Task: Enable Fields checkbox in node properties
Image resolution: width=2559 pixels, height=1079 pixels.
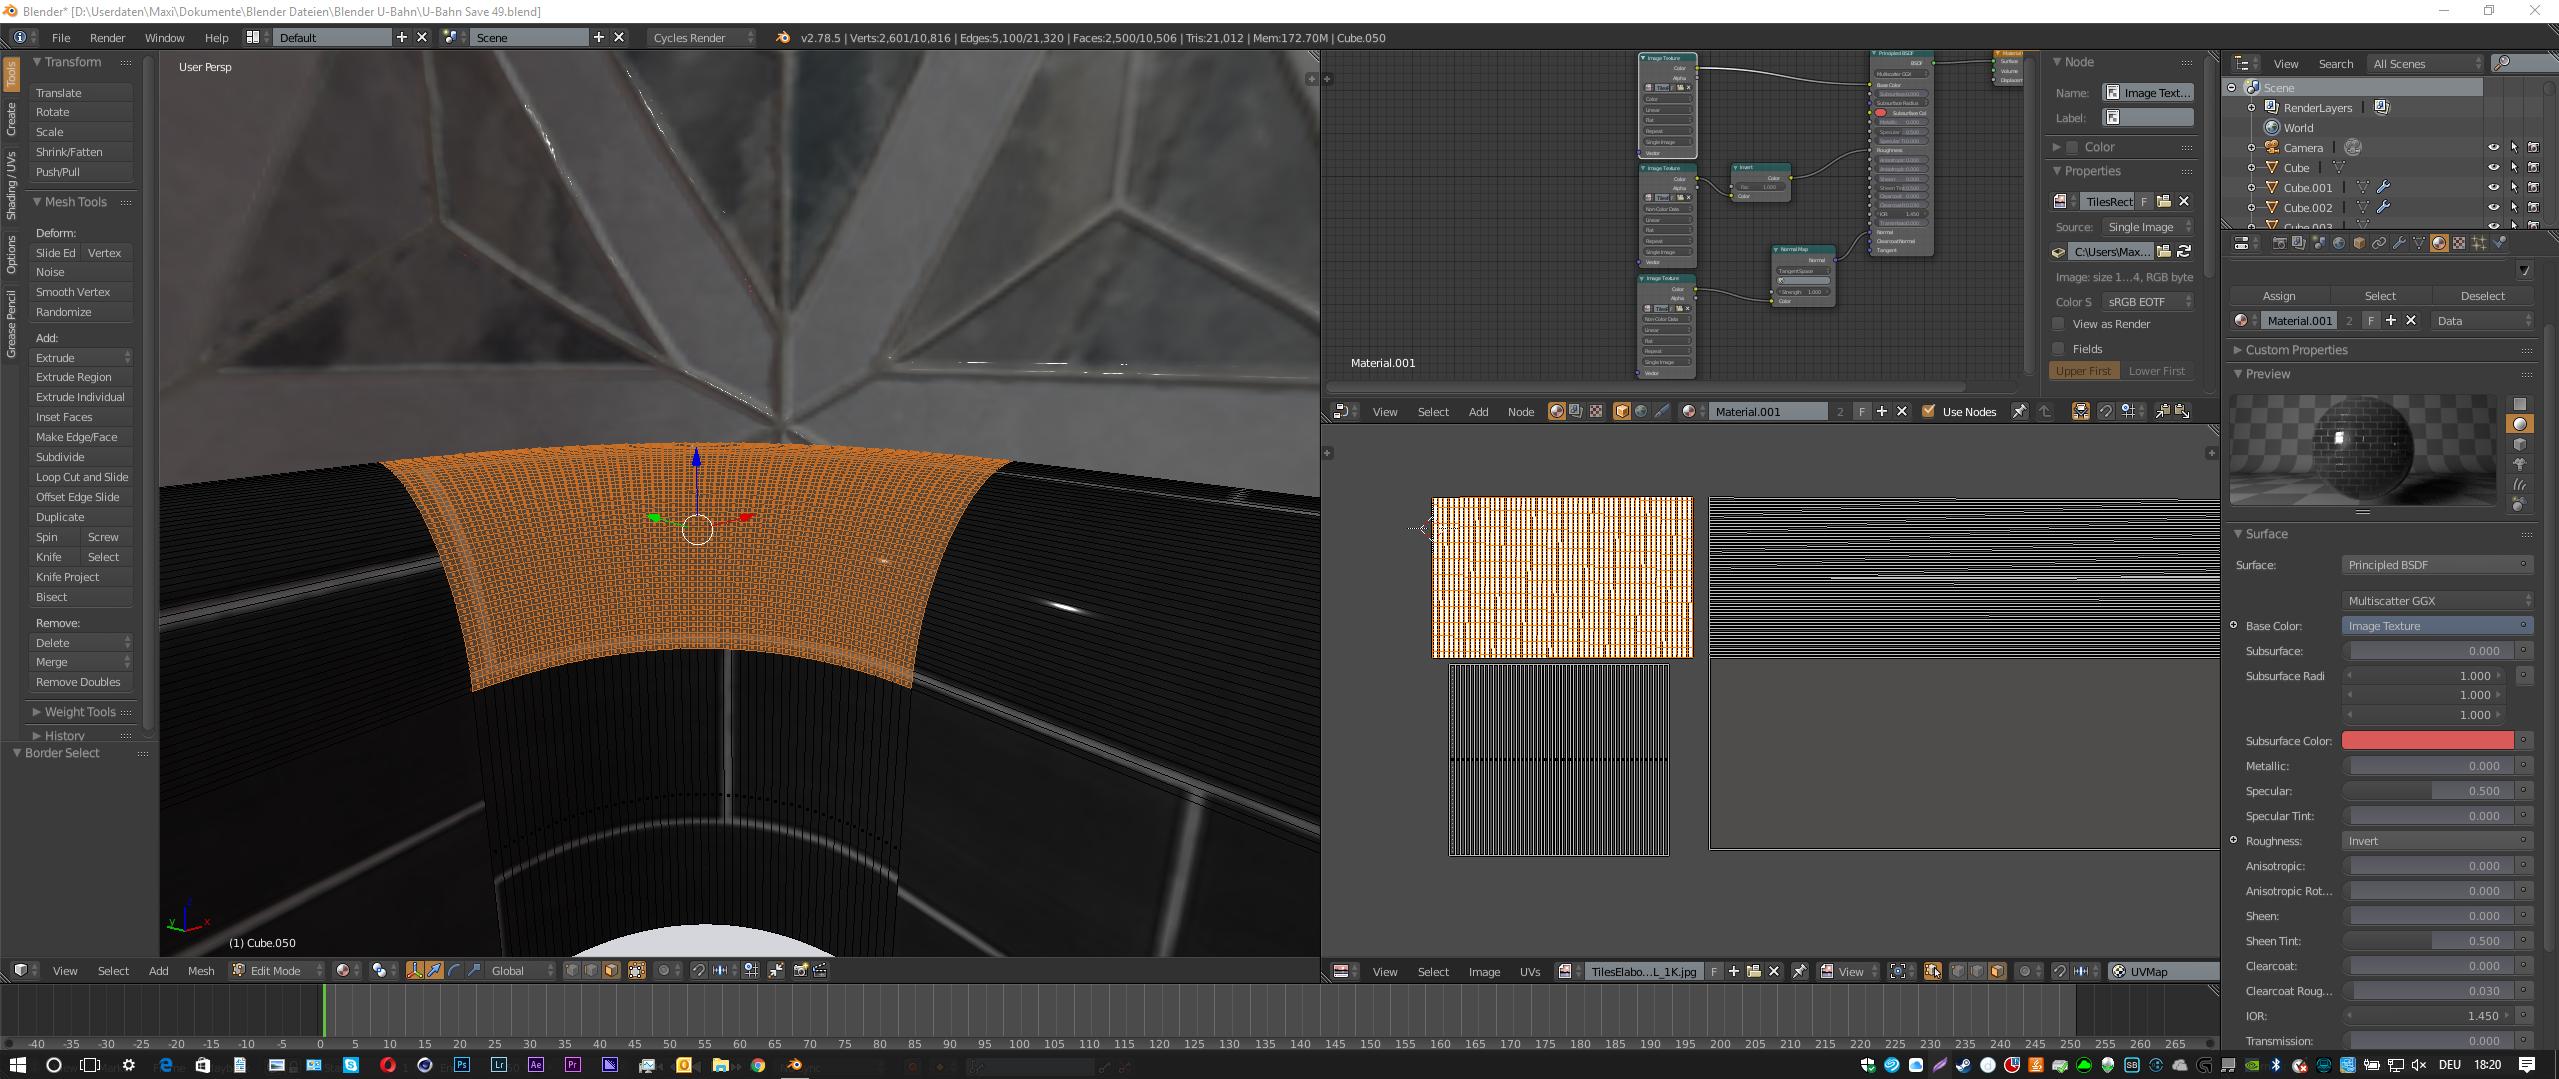Action: click(2058, 349)
